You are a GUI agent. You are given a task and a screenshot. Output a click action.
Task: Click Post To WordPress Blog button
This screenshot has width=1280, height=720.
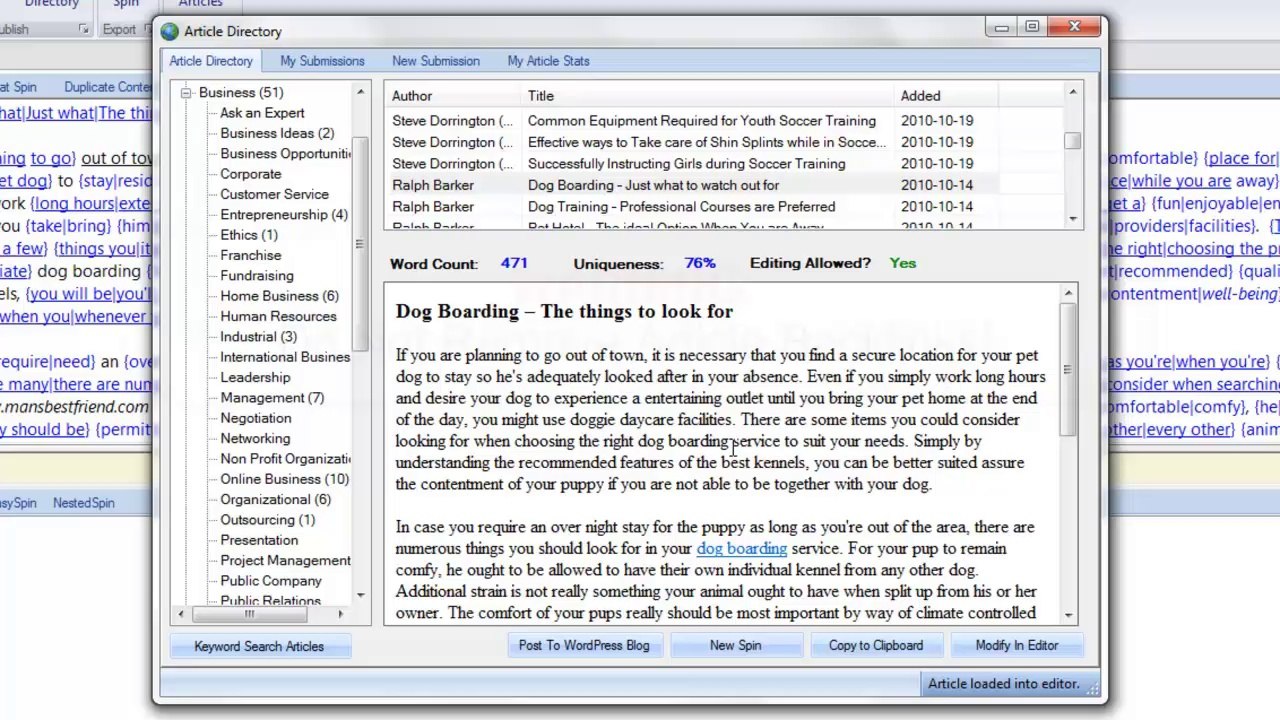click(x=584, y=645)
